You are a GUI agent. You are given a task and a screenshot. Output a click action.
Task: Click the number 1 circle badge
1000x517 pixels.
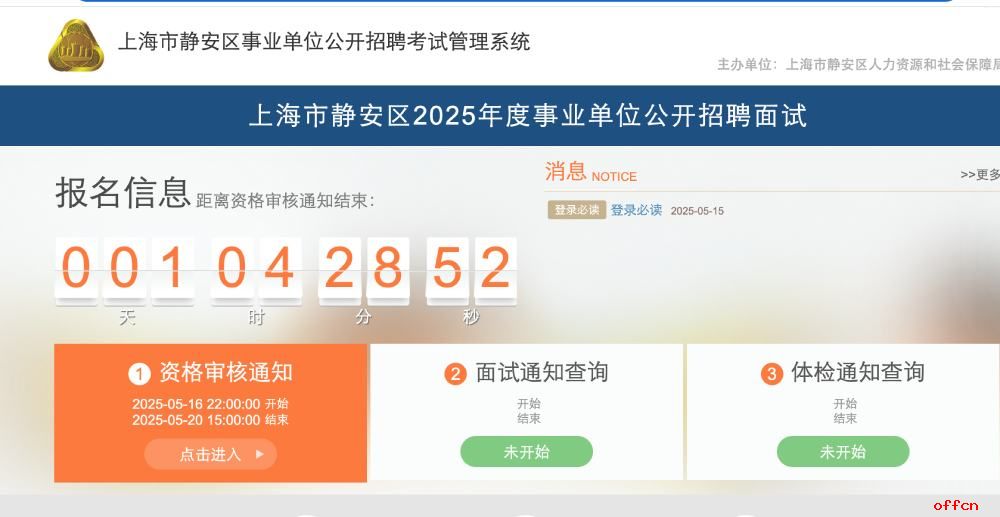pos(139,374)
